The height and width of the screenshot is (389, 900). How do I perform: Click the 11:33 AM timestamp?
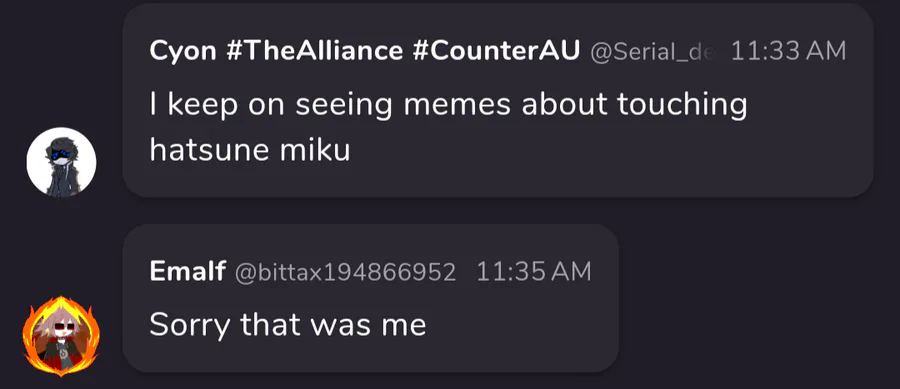pos(788,52)
